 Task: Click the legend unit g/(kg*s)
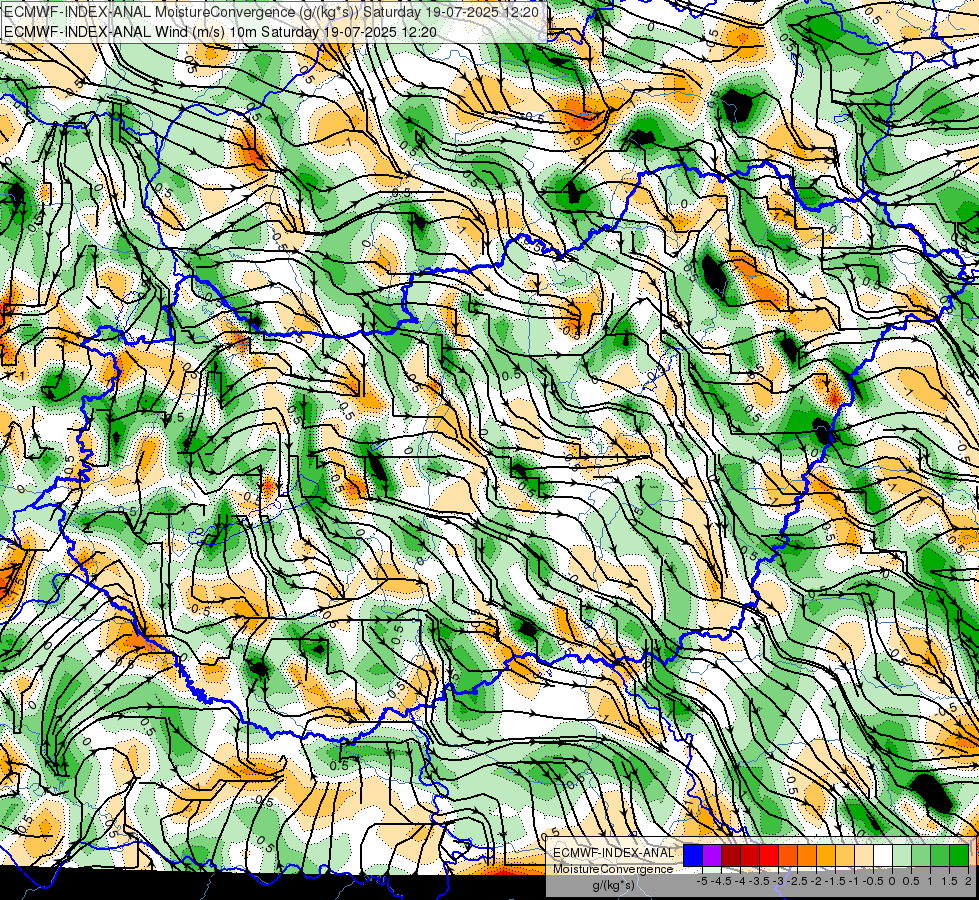(613, 885)
